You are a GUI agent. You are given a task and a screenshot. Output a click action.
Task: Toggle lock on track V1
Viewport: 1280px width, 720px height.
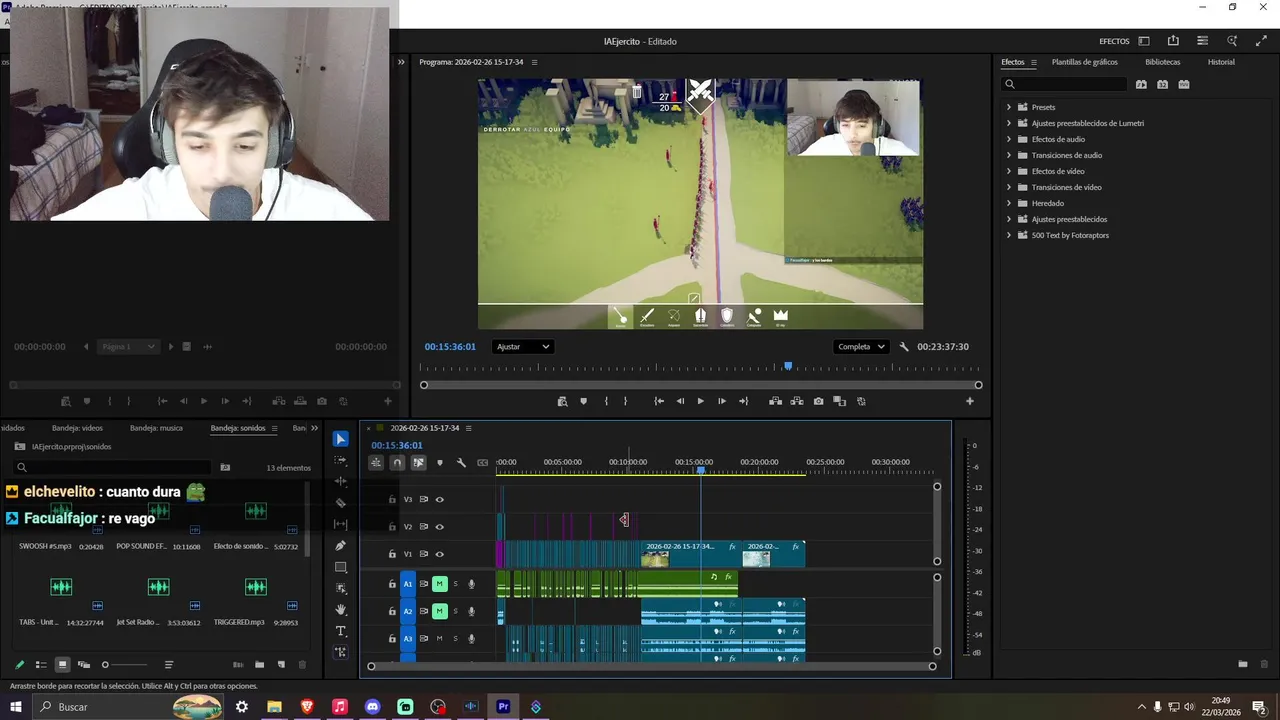(392, 554)
